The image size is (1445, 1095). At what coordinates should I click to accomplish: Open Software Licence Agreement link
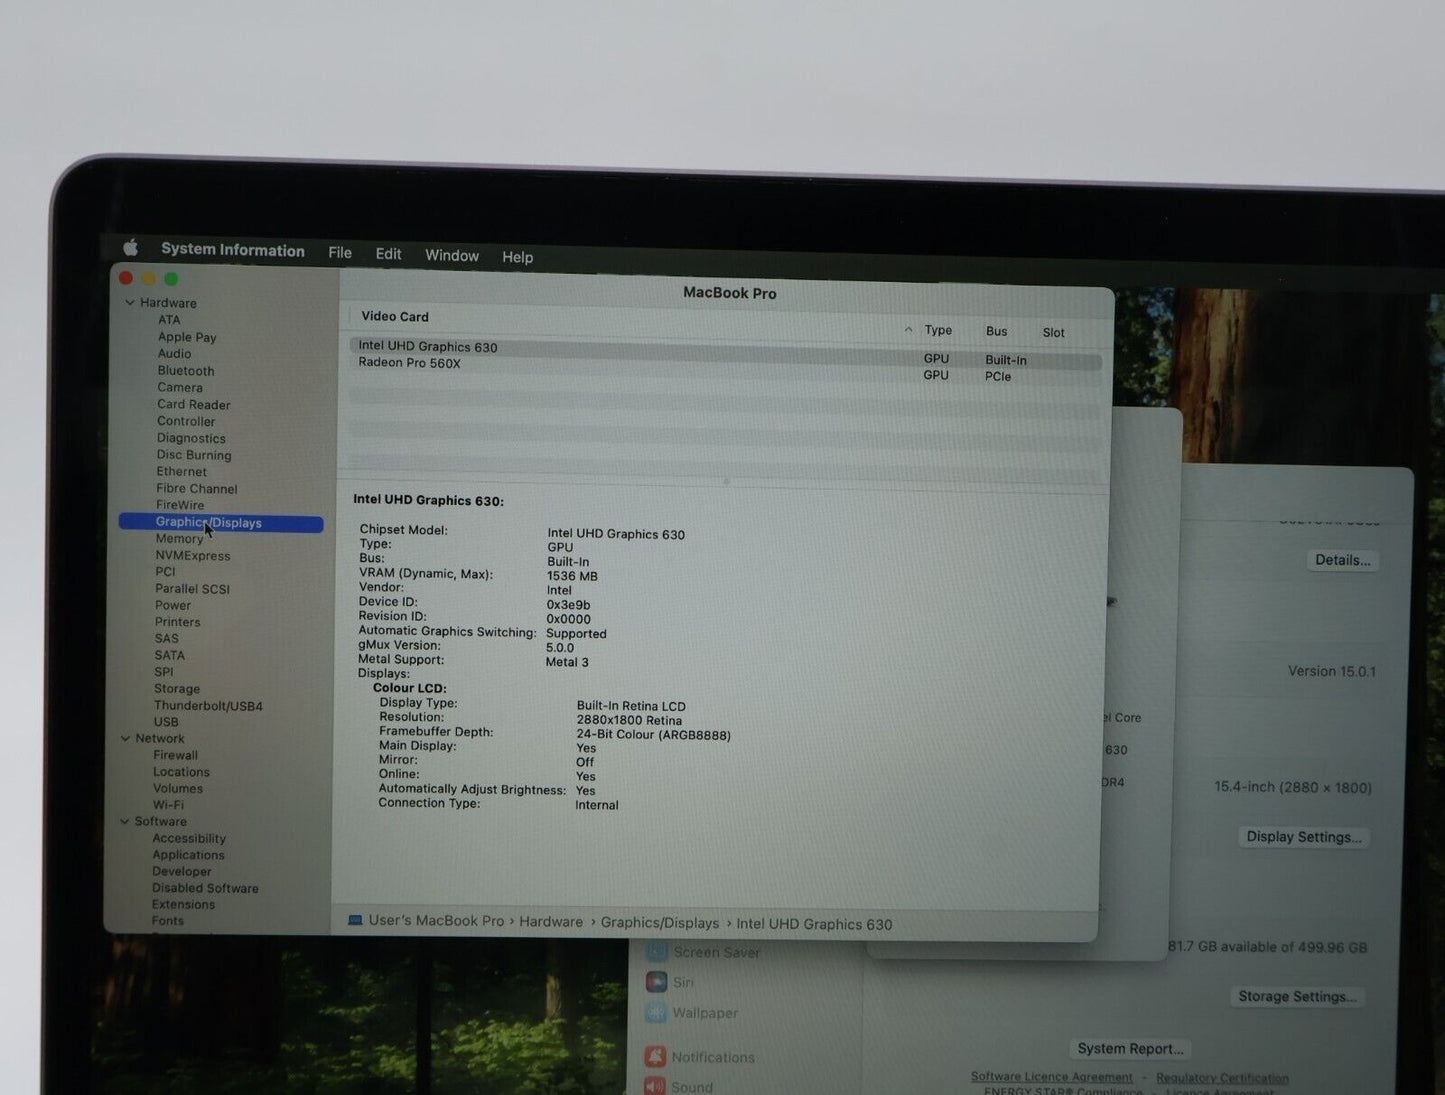tap(1052, 1077)
